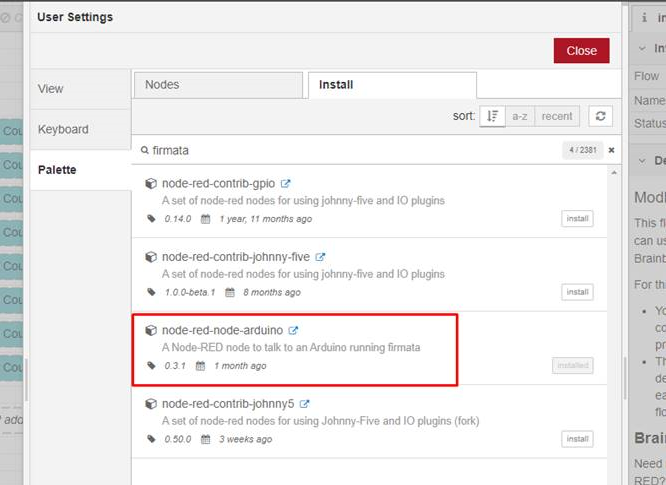This screenshot has width=666, height=485.
Task: Click the refresh module list icon
Action: (600, 116)
